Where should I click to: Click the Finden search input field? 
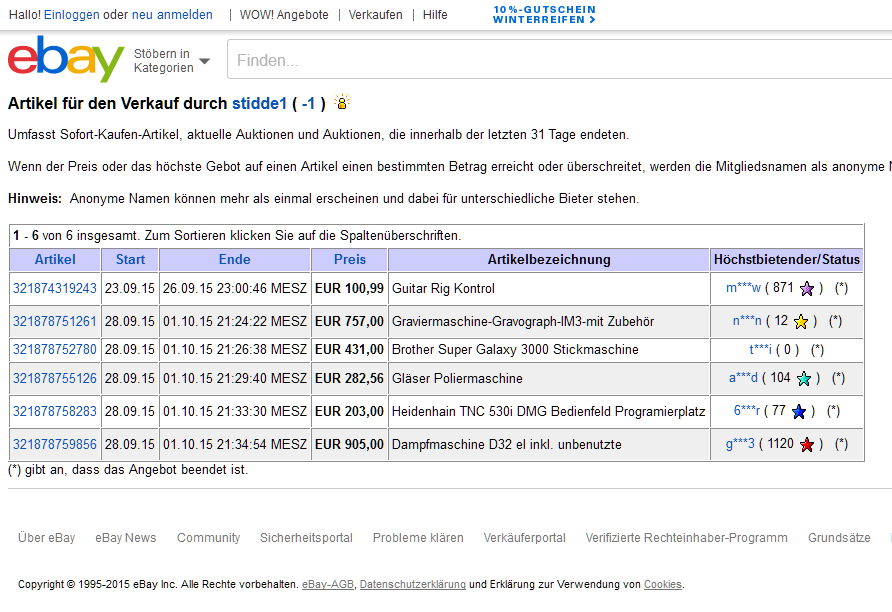[560, 60]
